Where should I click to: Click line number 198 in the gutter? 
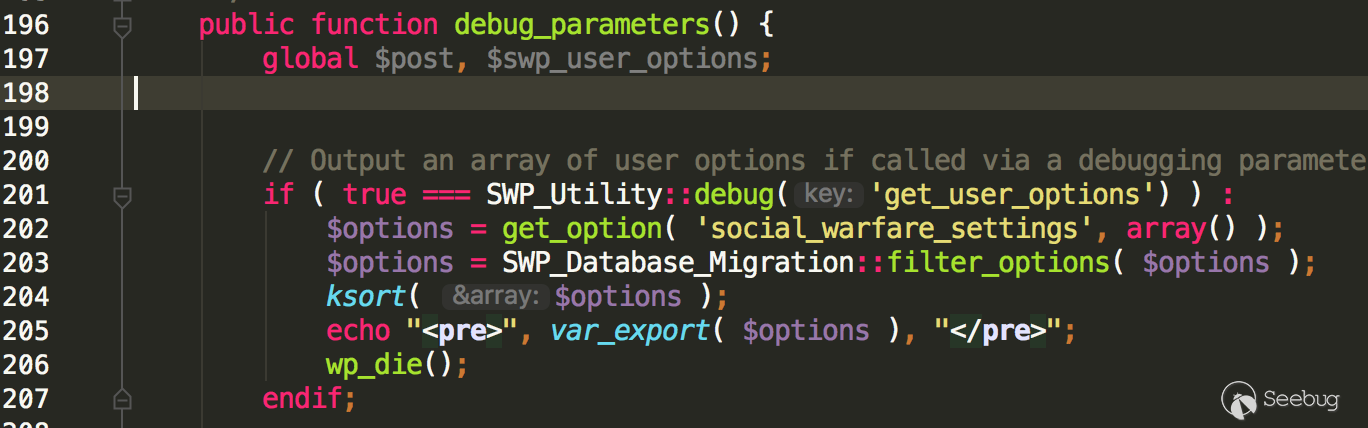pyautogui.click(x=25, y=93)
